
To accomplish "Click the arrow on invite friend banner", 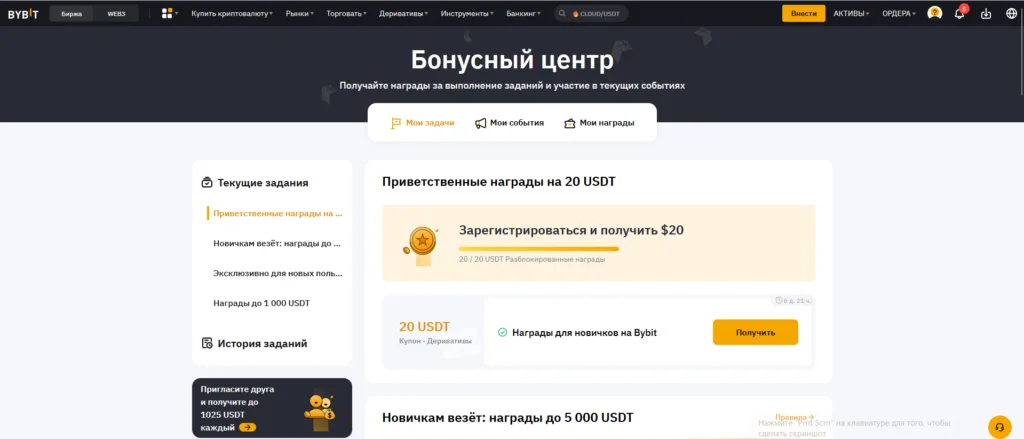I will tap(248, 427).
